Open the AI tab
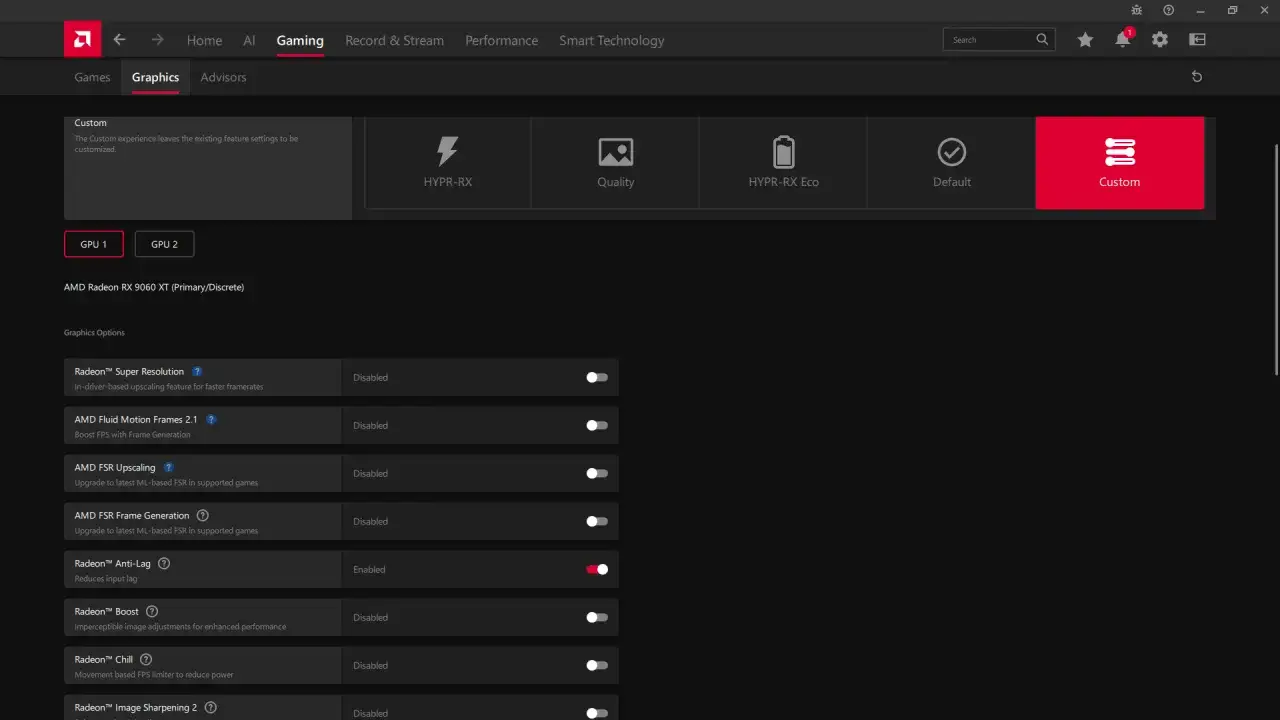The height and width of the screenshot is (720, 1280). 249,41
